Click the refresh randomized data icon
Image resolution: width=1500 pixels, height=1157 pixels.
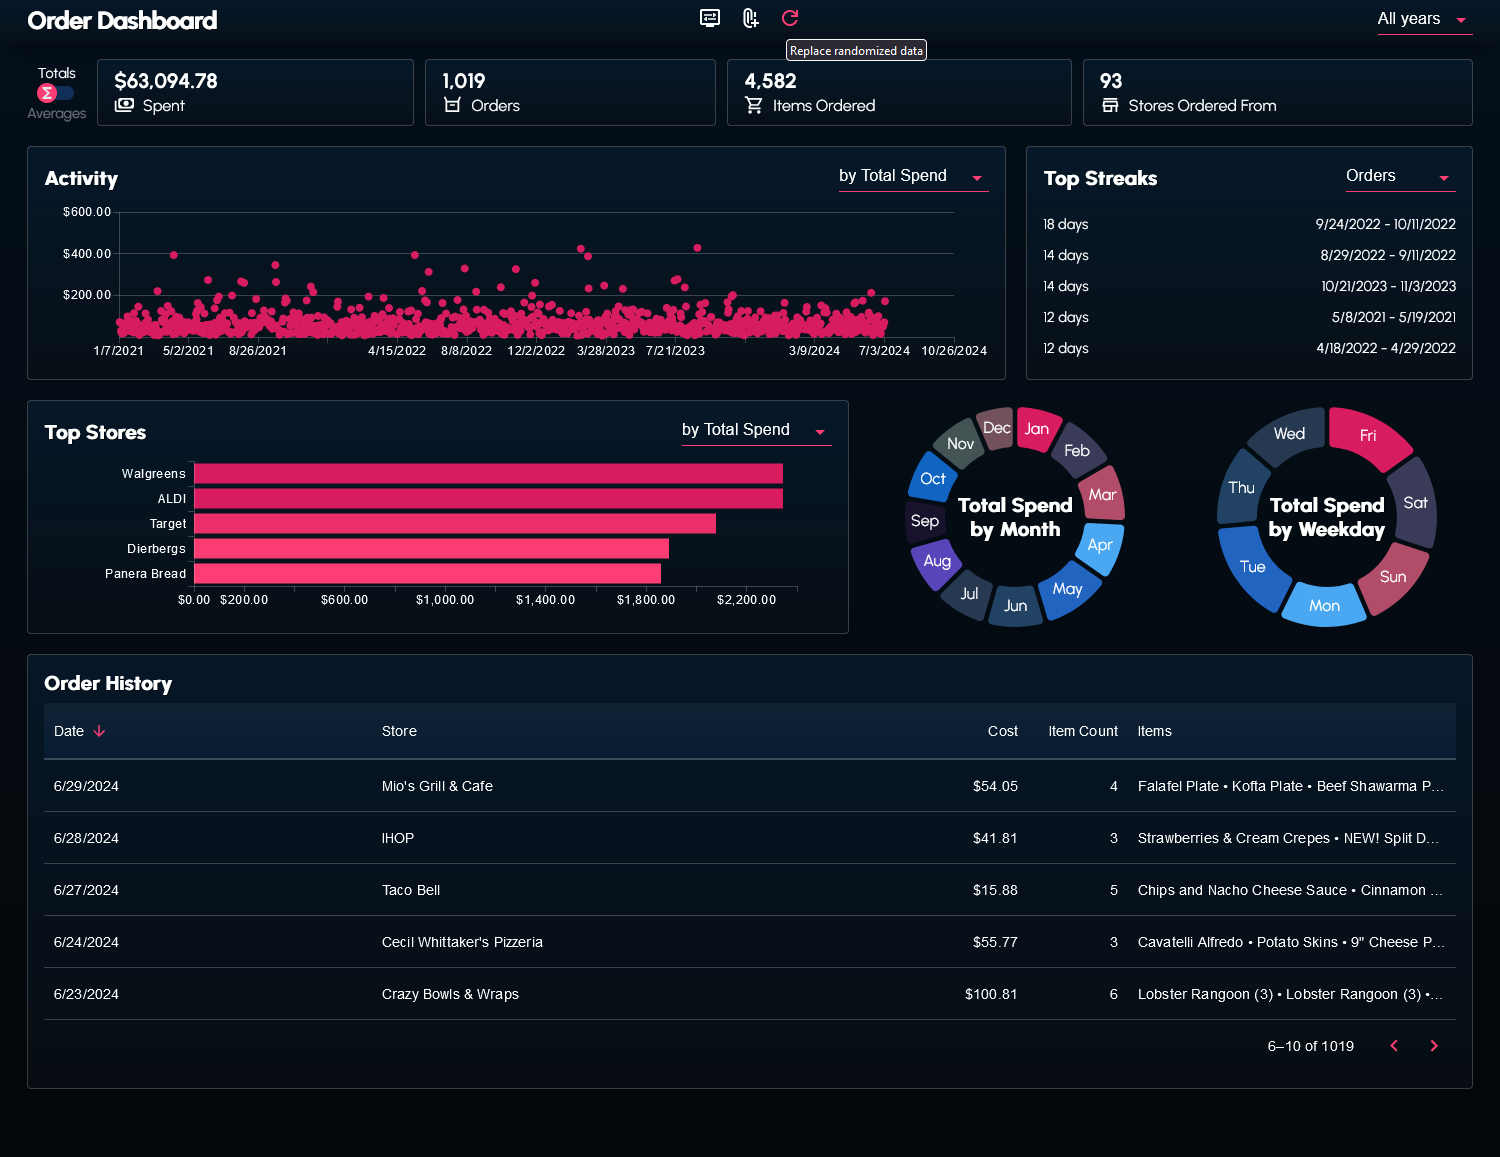[x=790, y=18]
